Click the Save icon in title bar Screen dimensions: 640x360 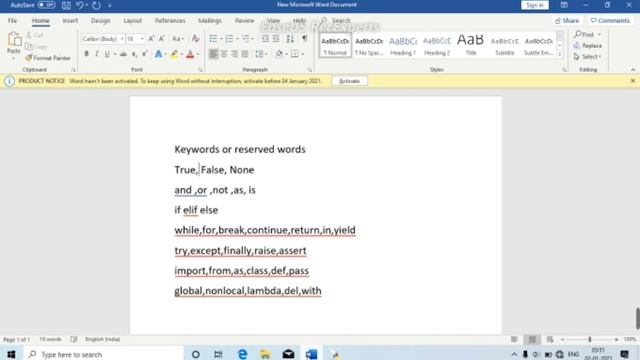coord(66,5)
